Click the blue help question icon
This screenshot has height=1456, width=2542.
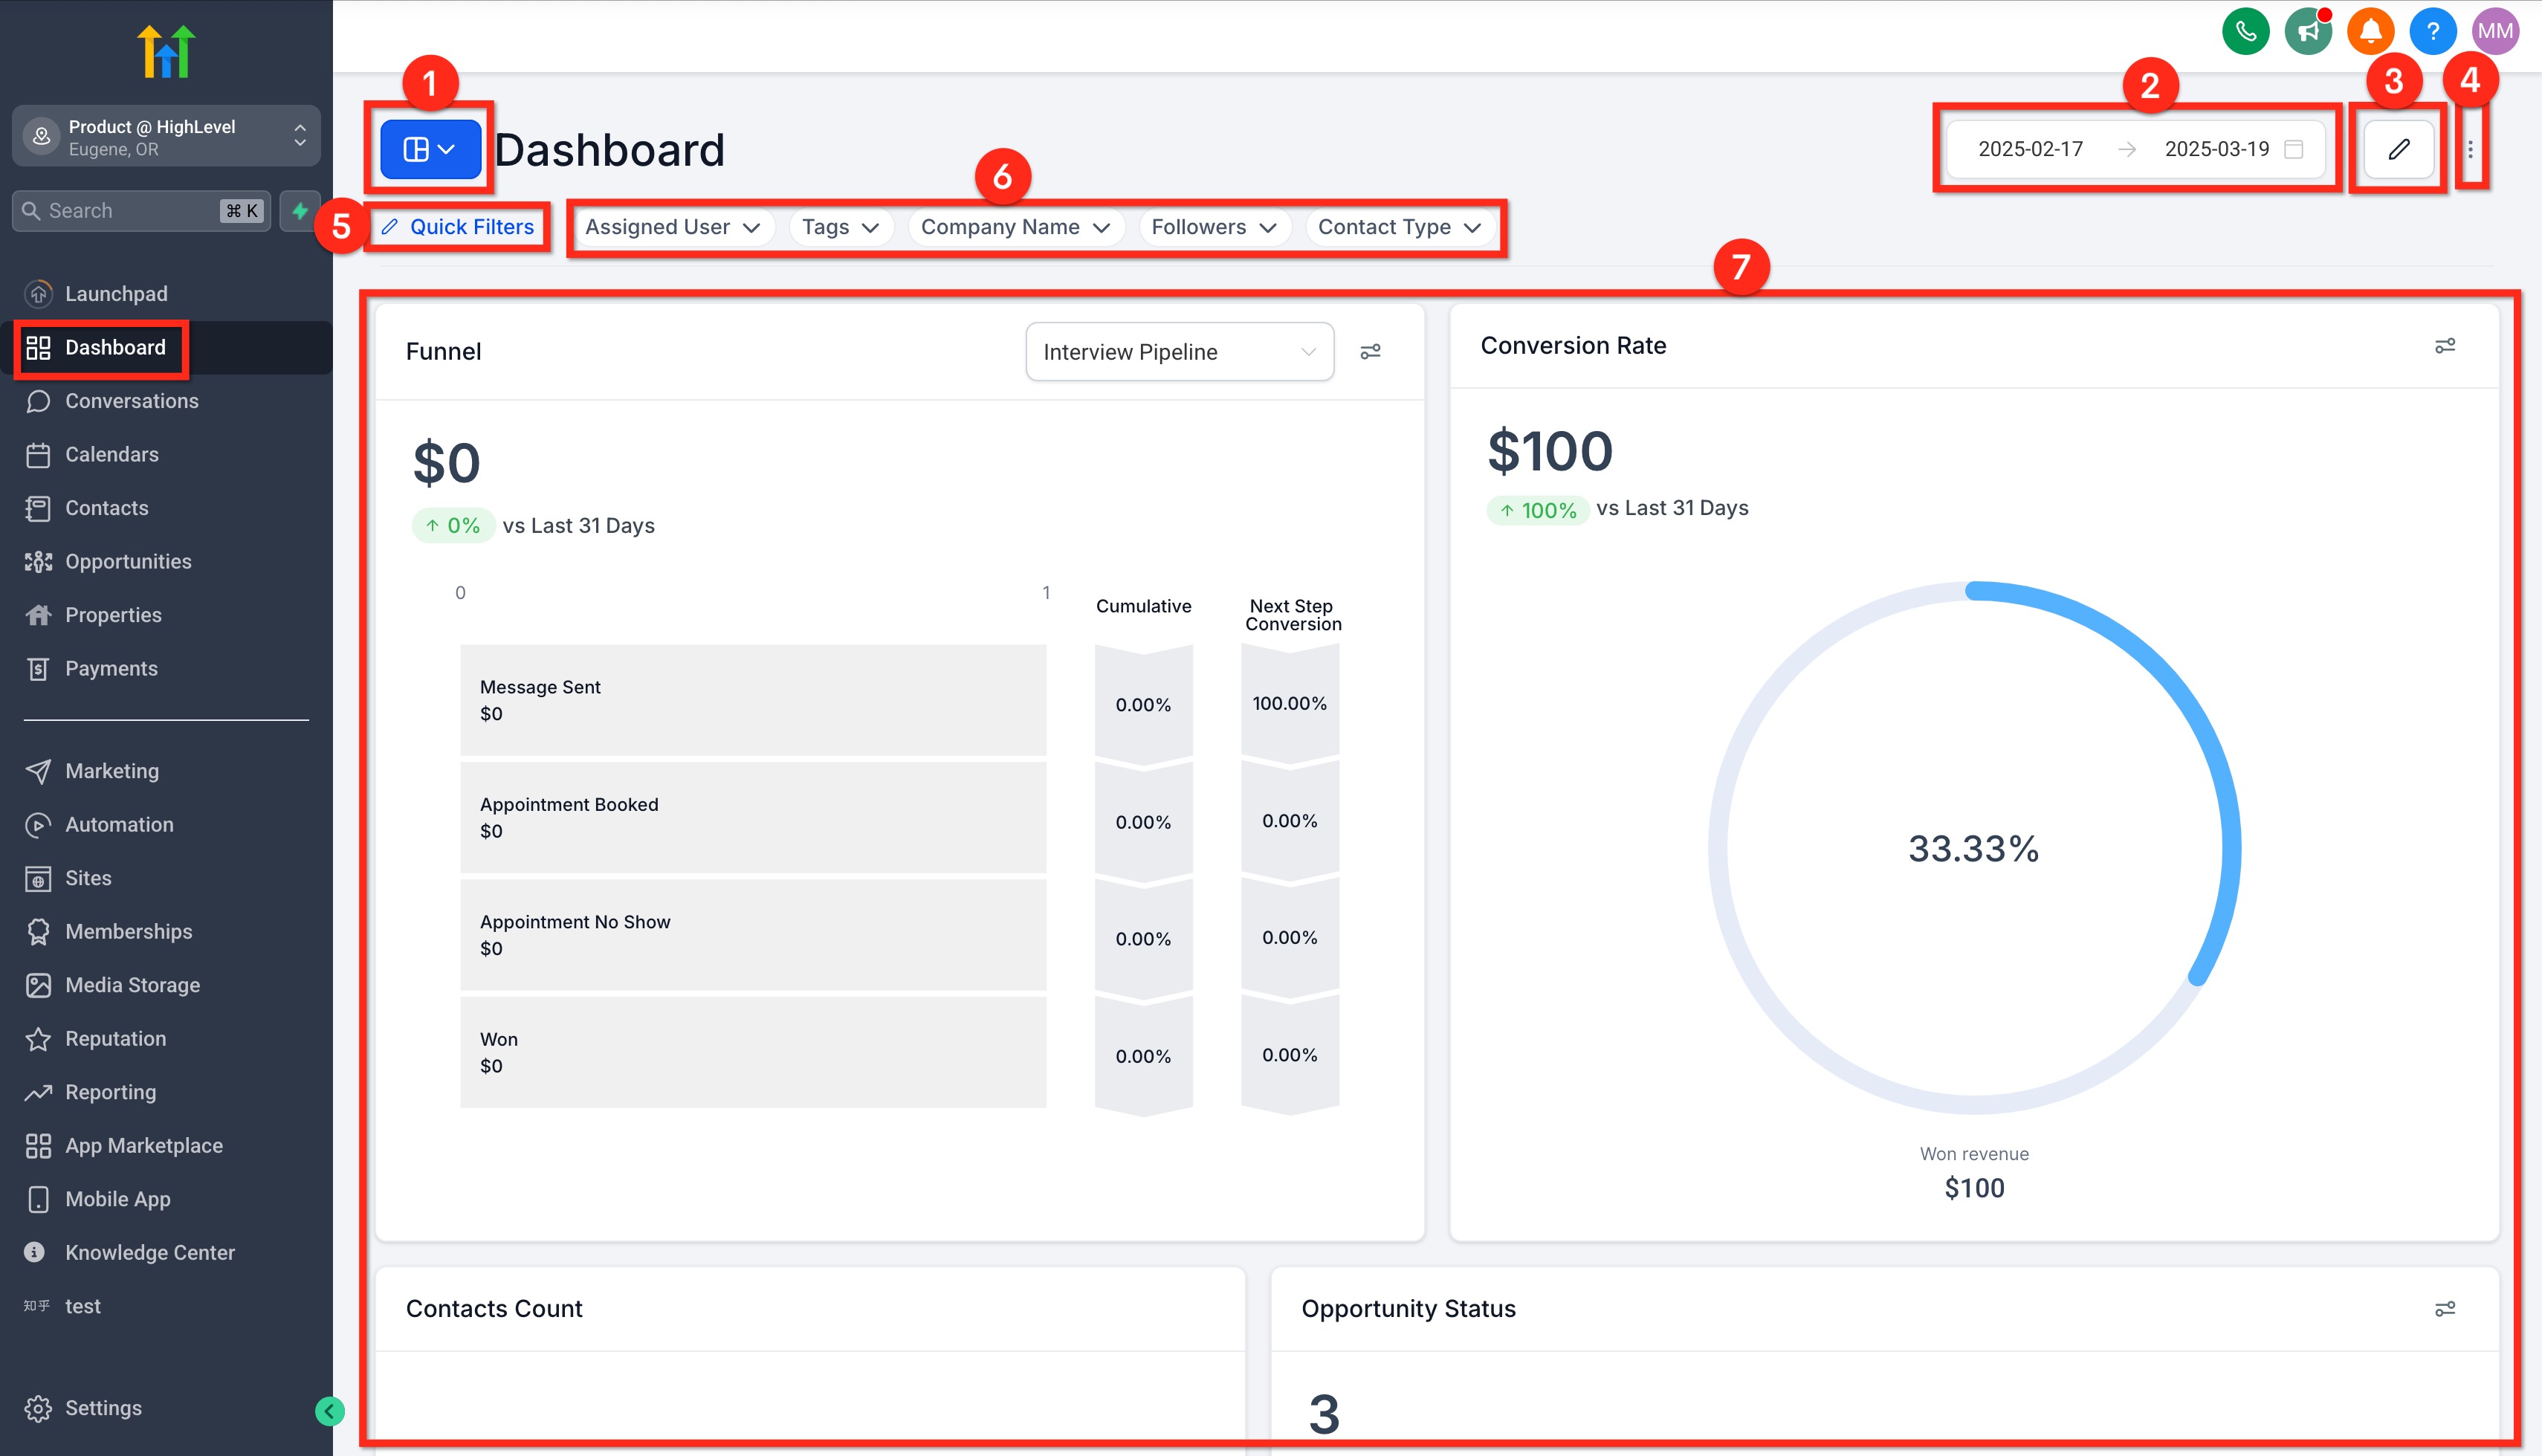click(2432, 31)
